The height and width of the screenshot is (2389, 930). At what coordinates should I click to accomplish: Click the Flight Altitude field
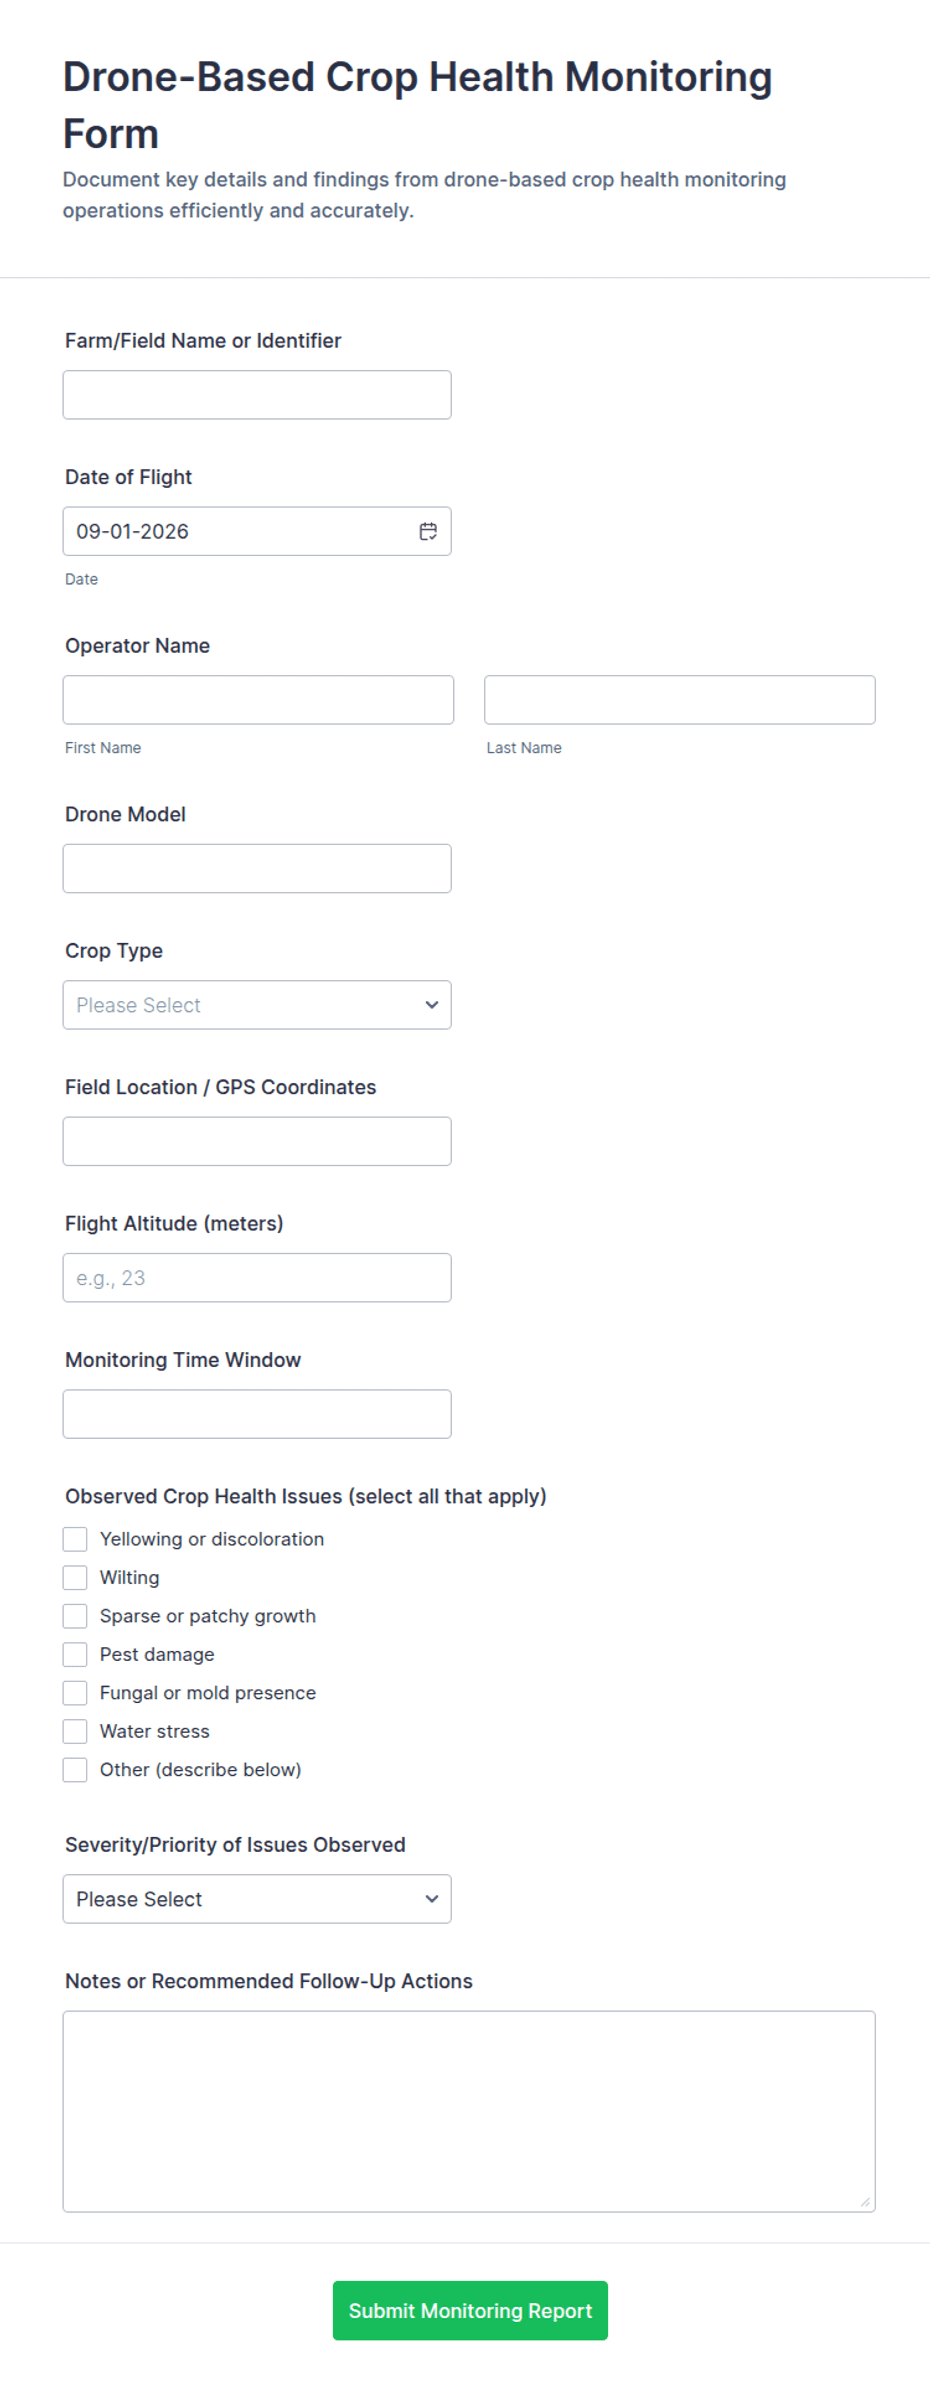point(257,1278)
